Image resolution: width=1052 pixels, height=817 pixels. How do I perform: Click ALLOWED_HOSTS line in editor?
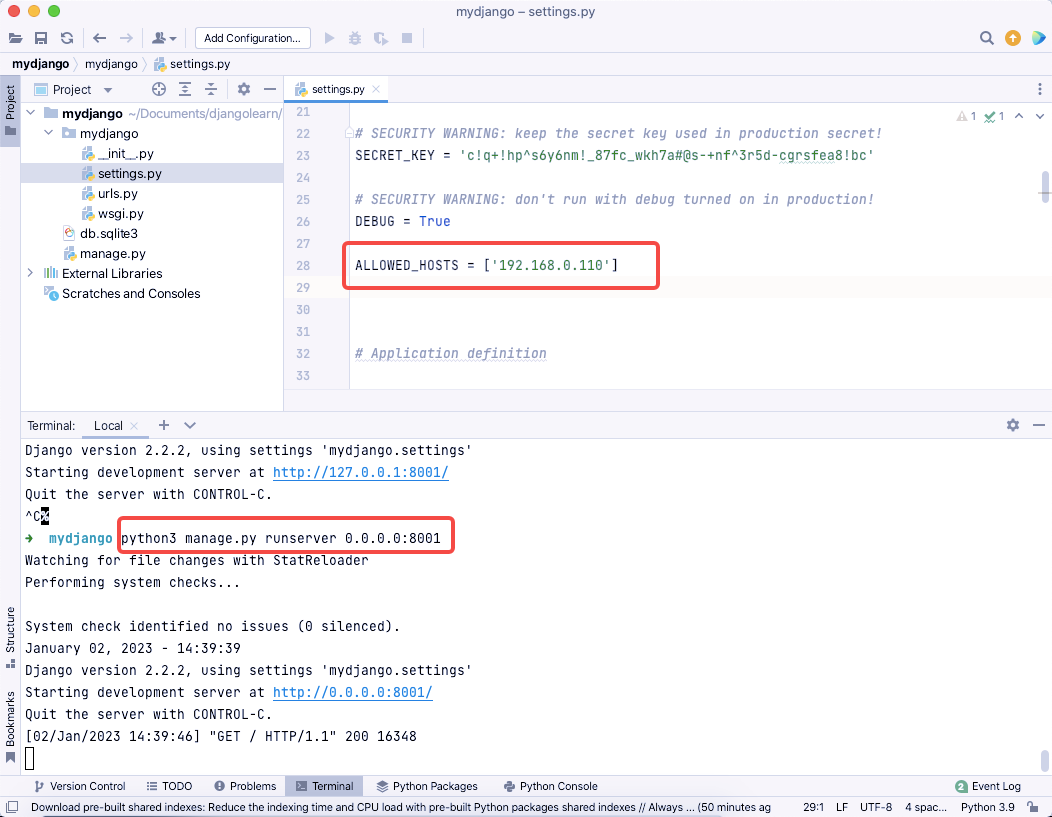[x=486, y=266]
